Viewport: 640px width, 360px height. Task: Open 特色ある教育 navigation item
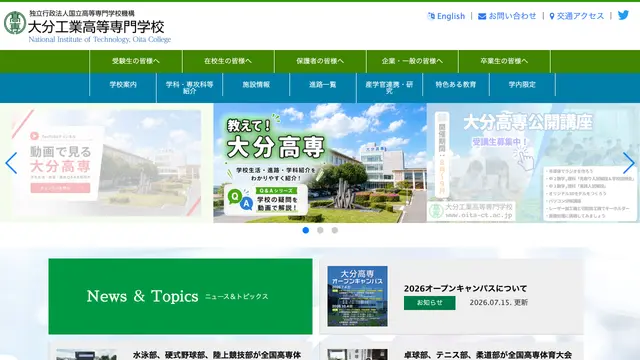(x=456, y=85)
